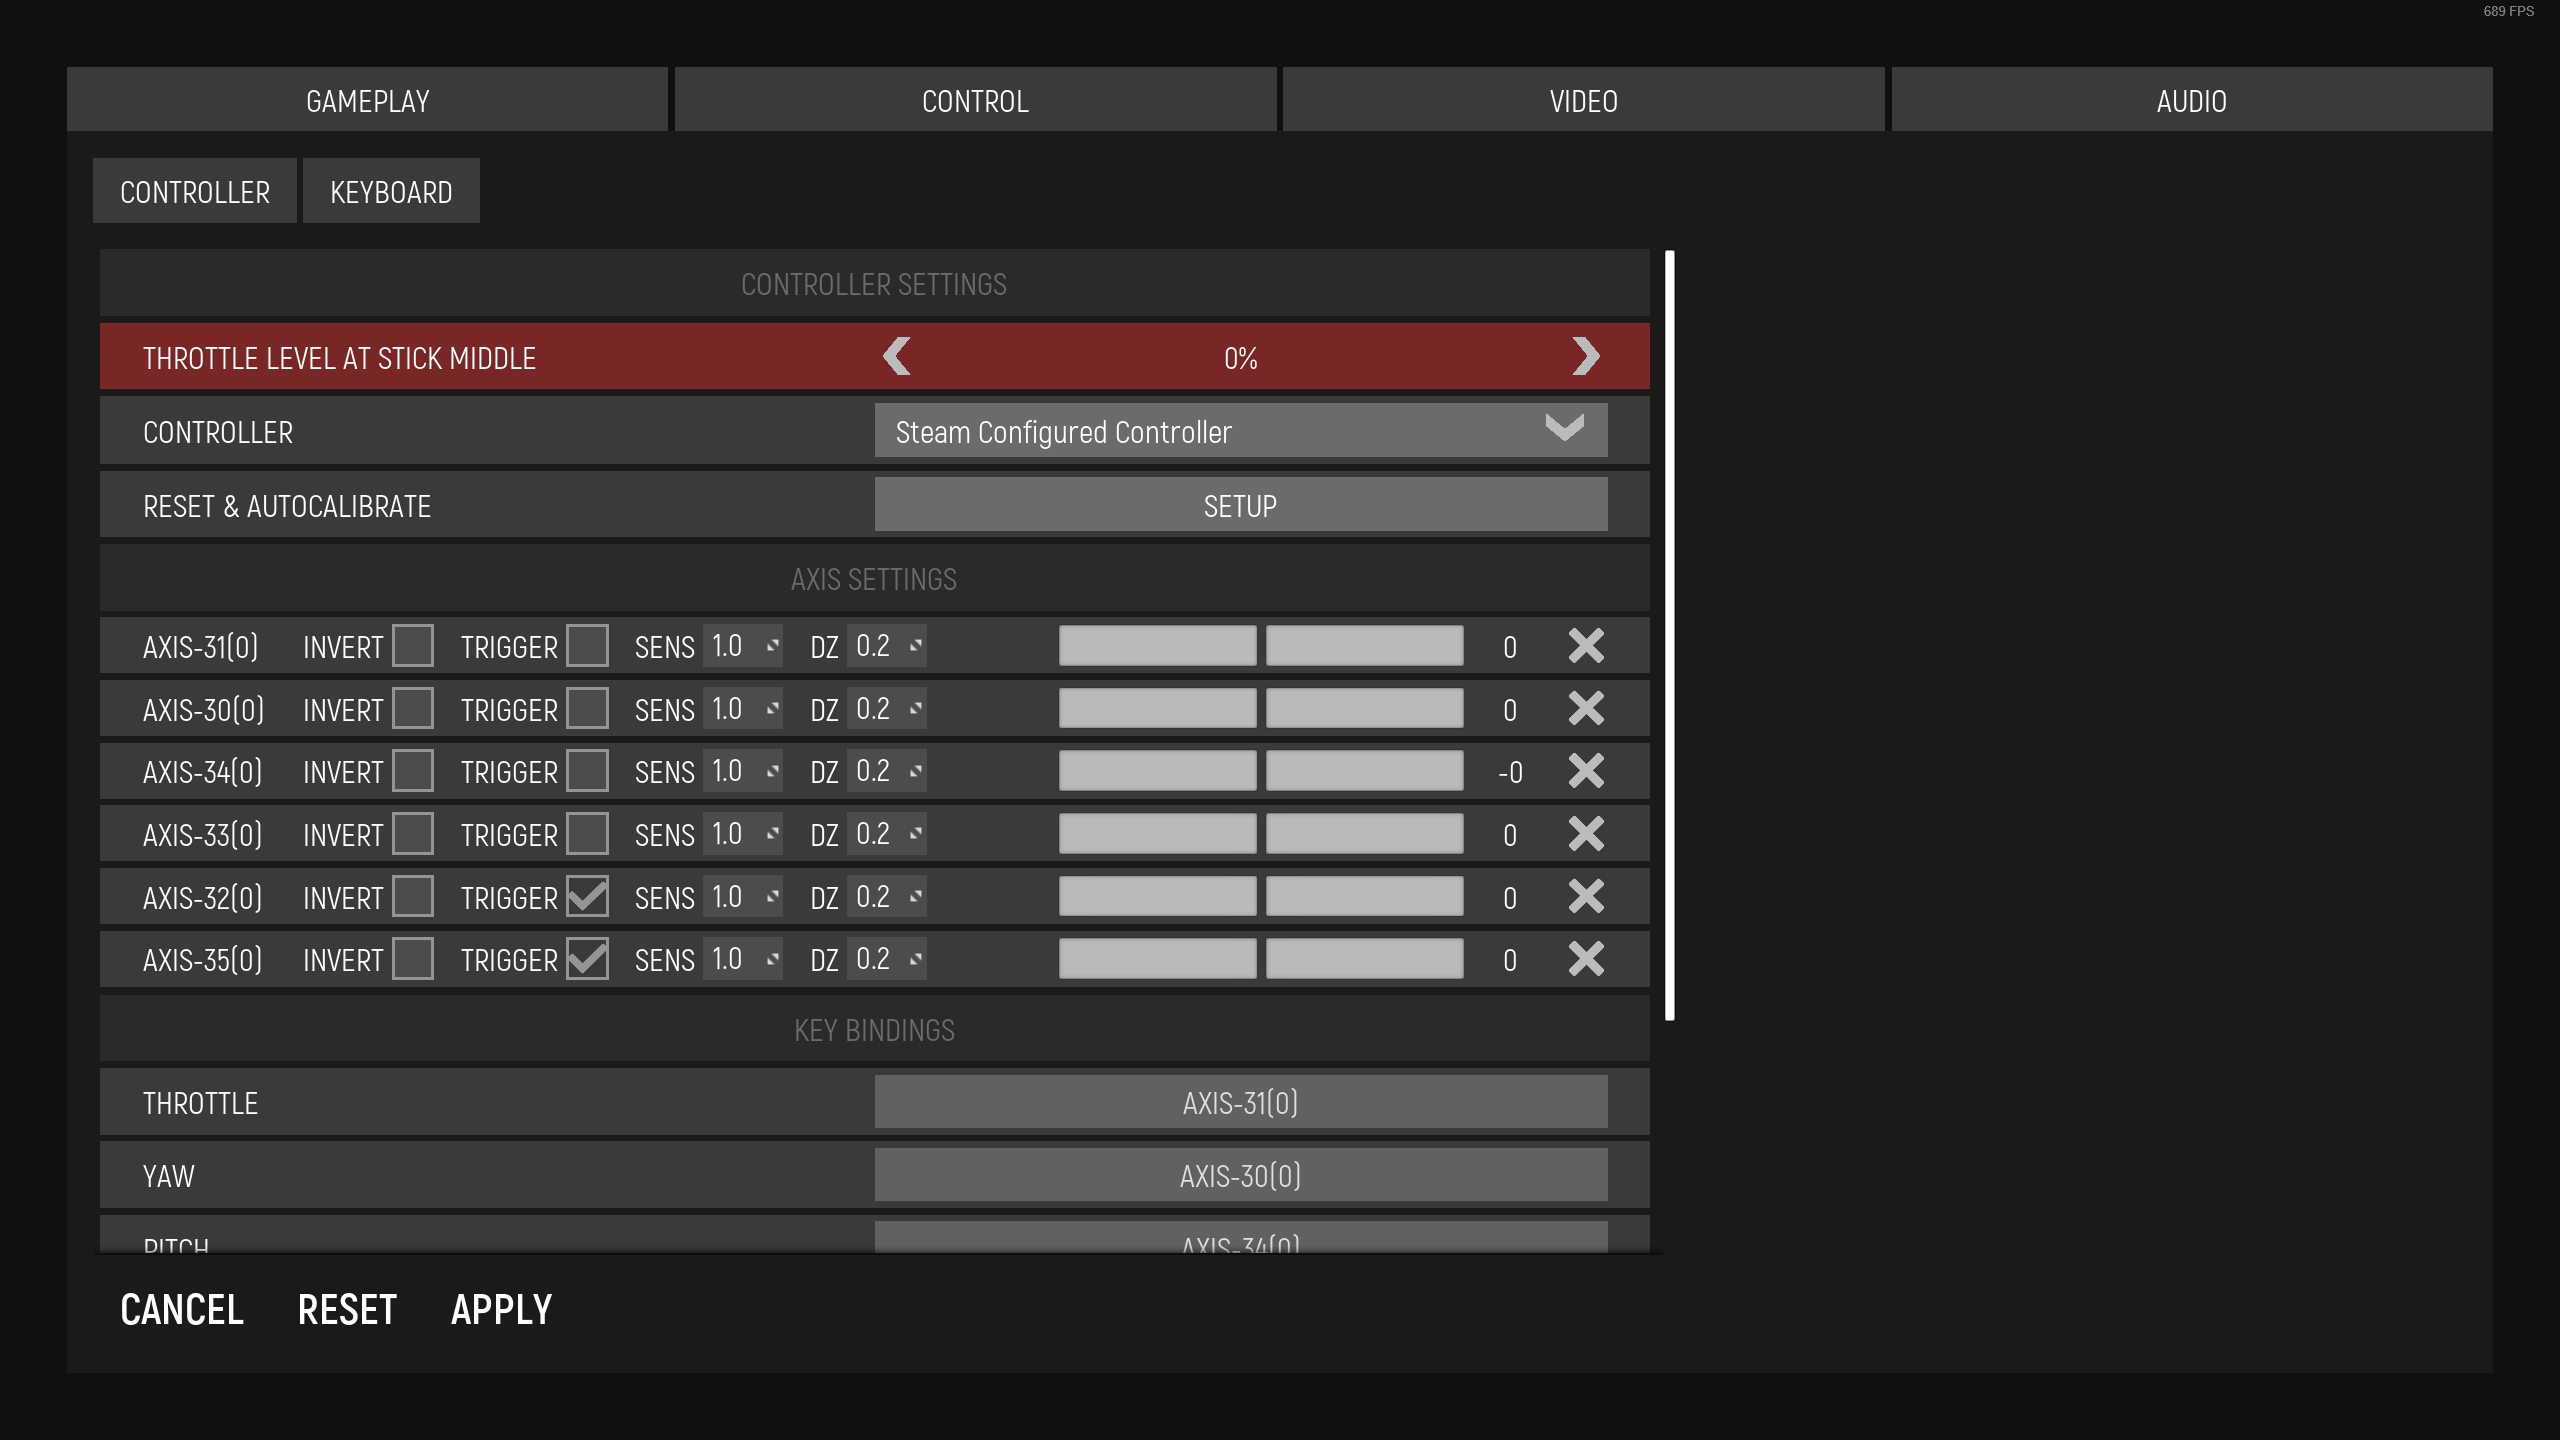Click the vertical scrollbar of settings list
The image size is (2560, 1440).
click(x=1669, y=636)
